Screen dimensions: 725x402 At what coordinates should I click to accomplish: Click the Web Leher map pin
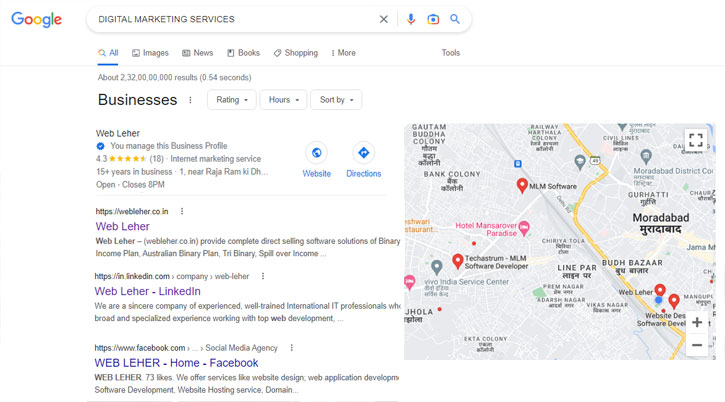(x=660, y=290)
